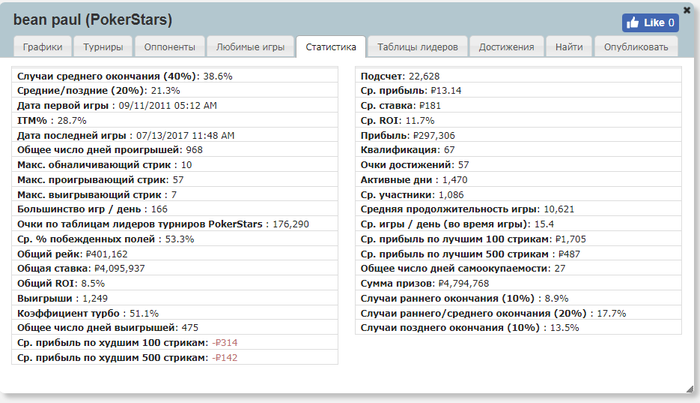Select Случаи раннего/среднего окончания (20%) row
This screenshot has width=700, height=403.
518,313
